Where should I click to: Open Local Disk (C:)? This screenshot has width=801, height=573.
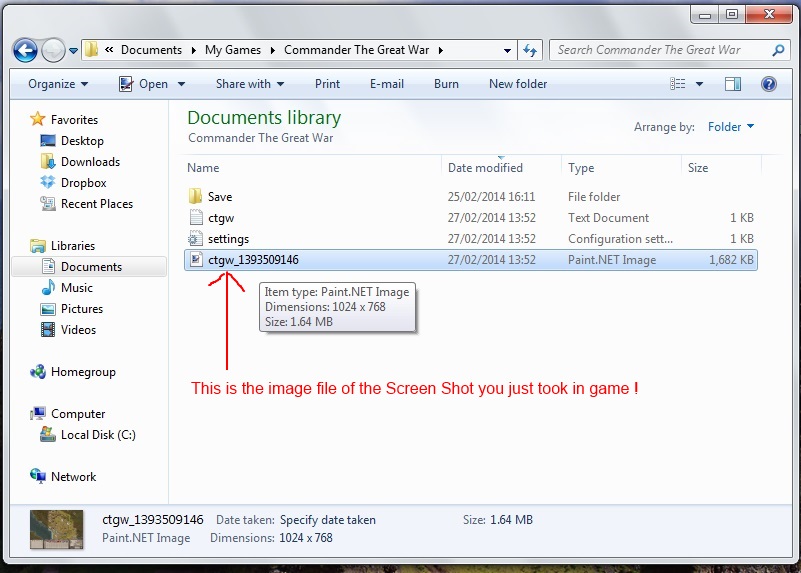click(x=98, y=435)
